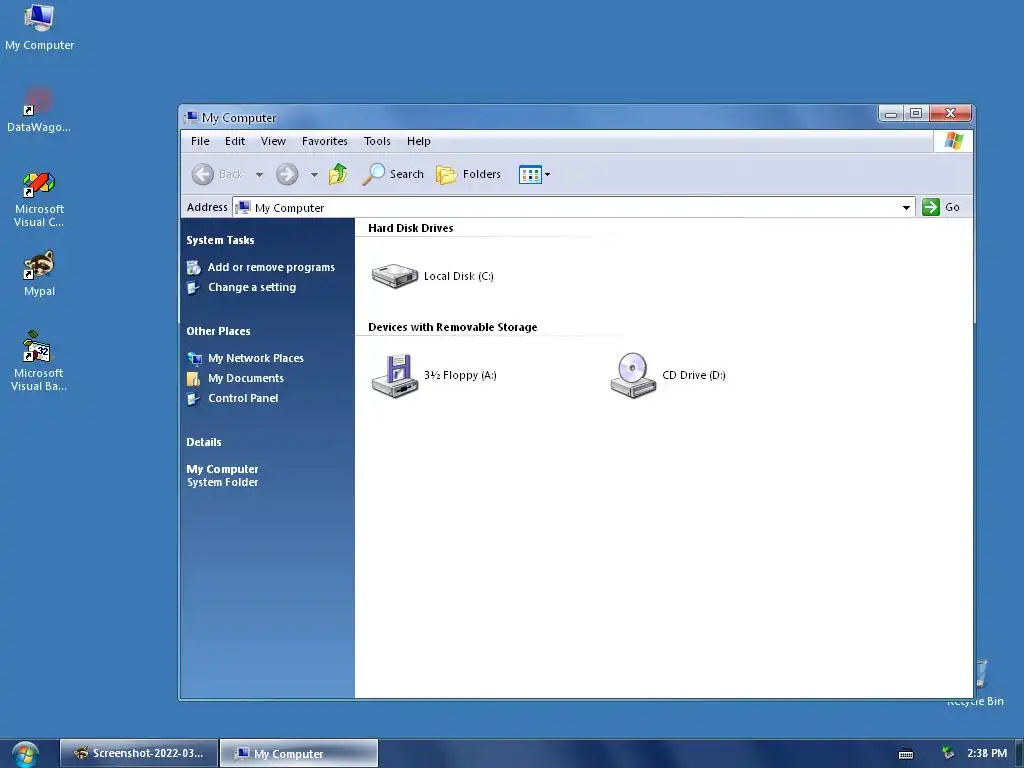The width and height of the screenshot is (1024, 768).
Task: Select the Recycle Bin on desktop
Action: pos(980,683)
